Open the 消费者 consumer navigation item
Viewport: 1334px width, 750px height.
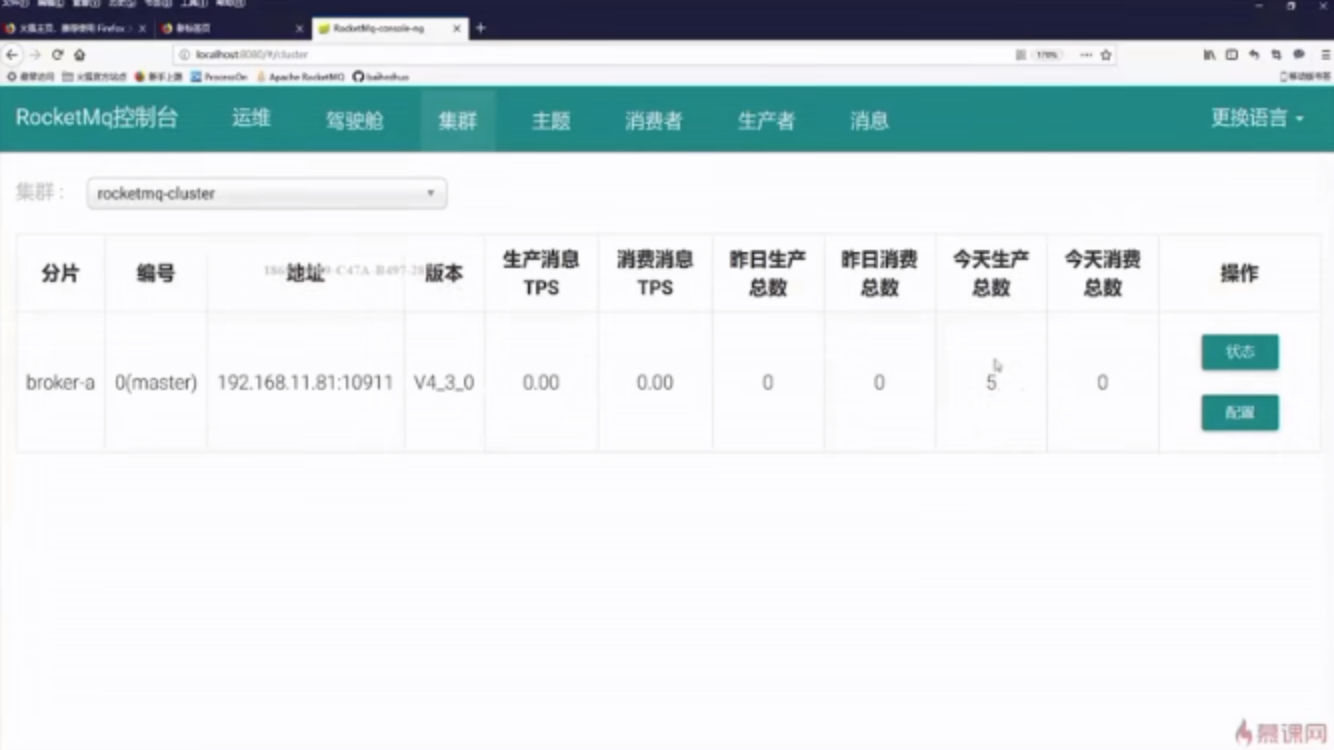[x=654, y=120]
